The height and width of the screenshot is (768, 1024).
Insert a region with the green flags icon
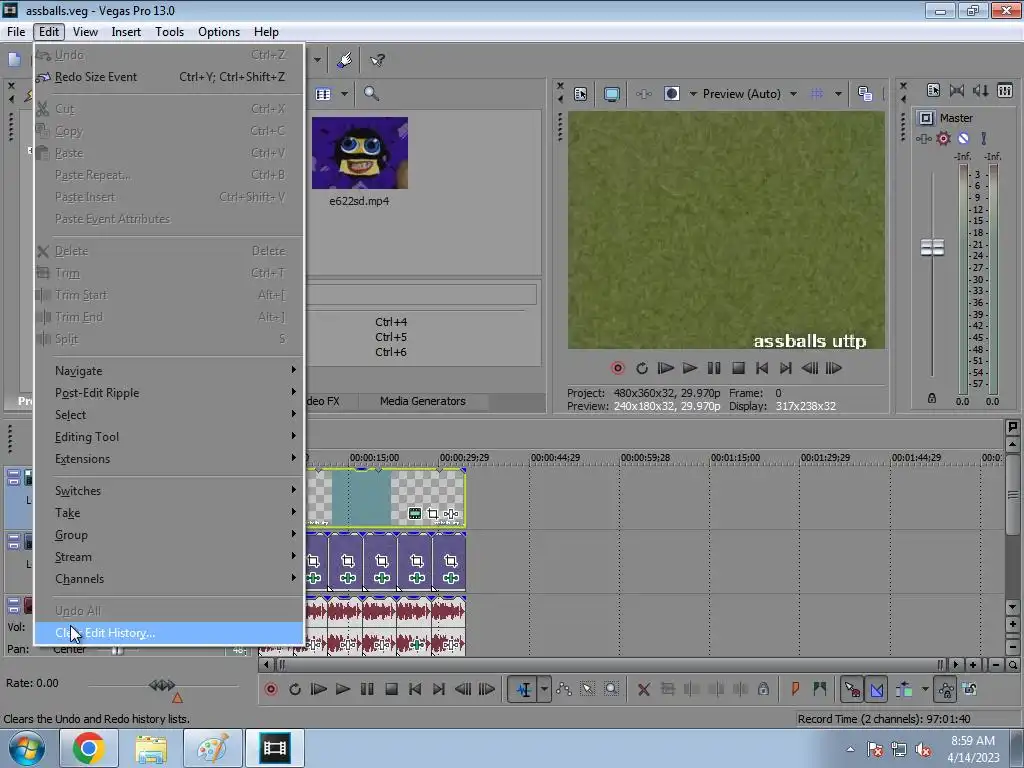pyautogui.click(x=820, y=689)
